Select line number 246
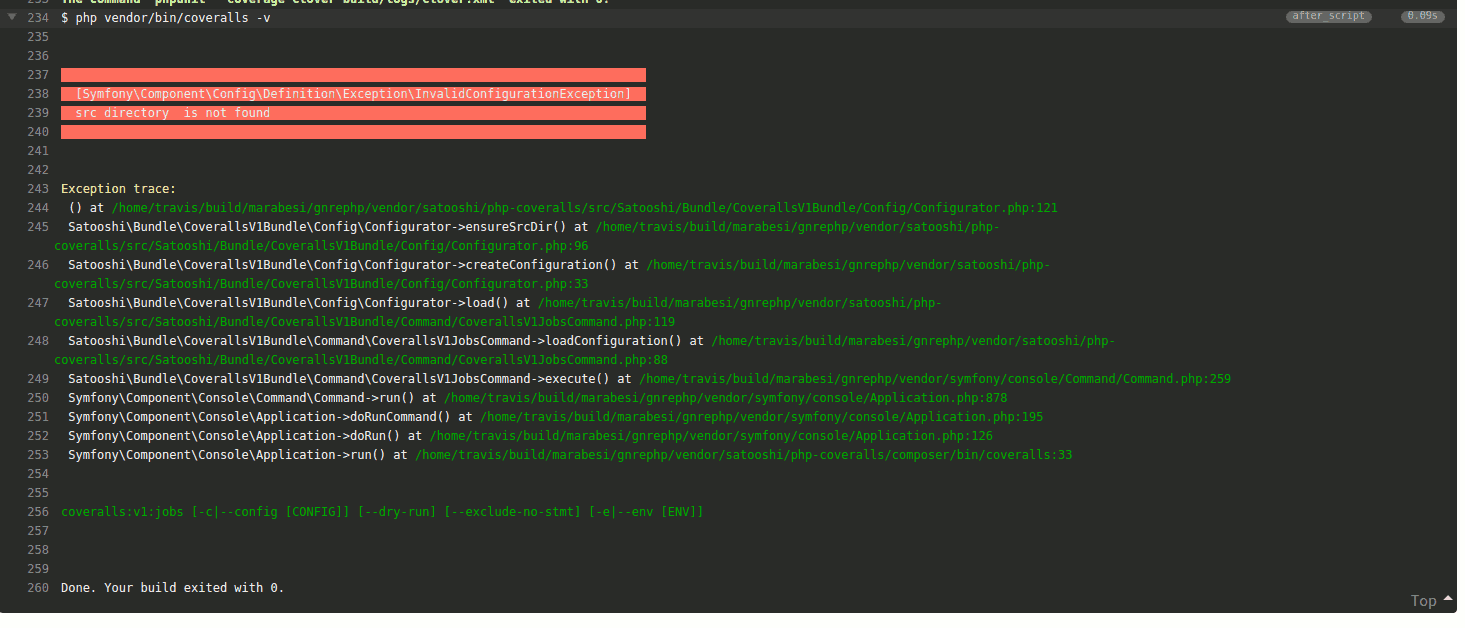This screenshot has height=628, width=1465. (x=39, y=265)
